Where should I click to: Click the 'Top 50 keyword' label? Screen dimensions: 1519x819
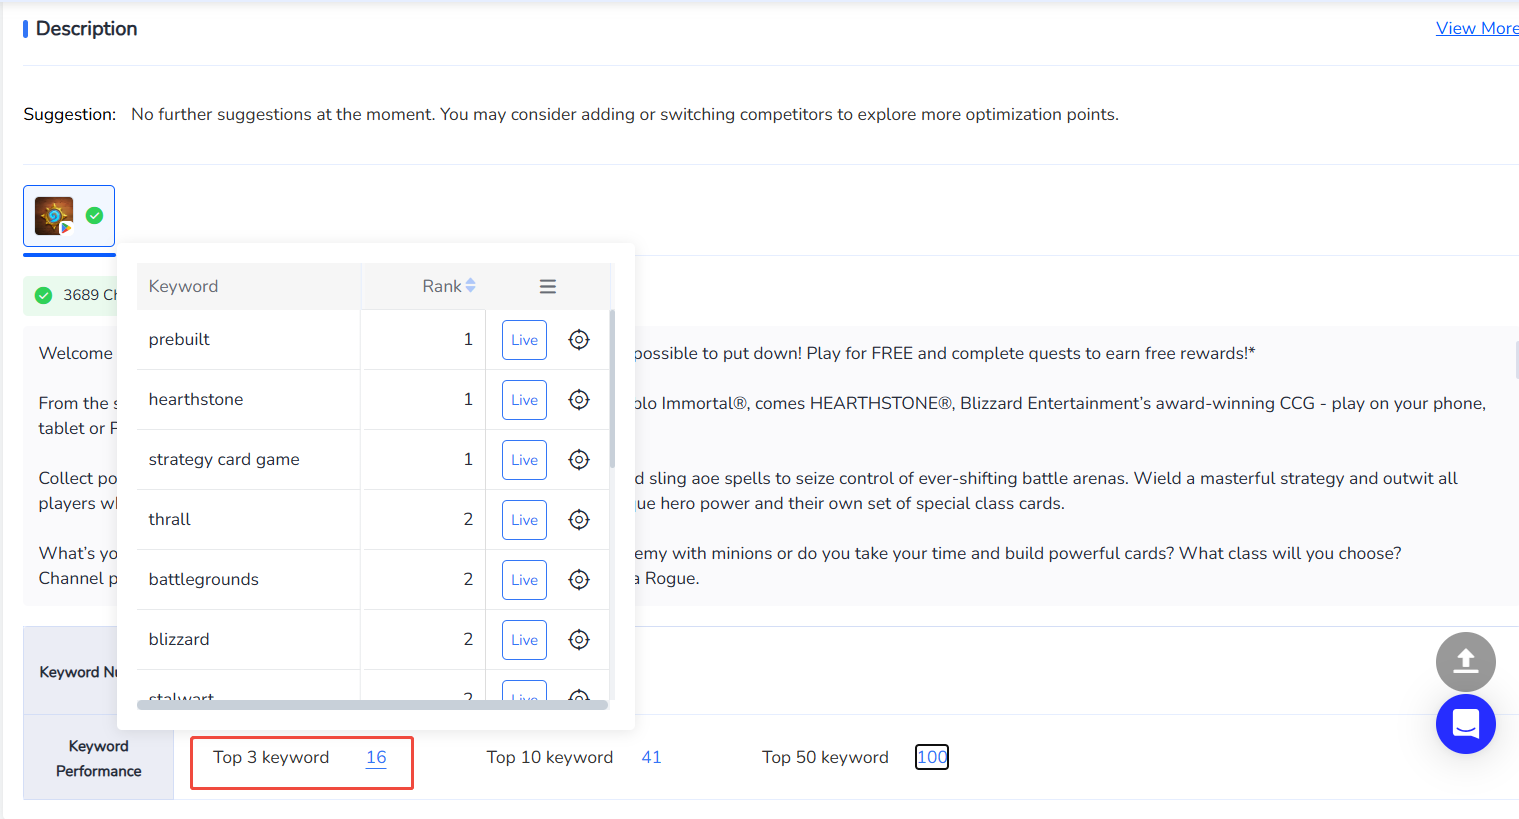[825, 757]
